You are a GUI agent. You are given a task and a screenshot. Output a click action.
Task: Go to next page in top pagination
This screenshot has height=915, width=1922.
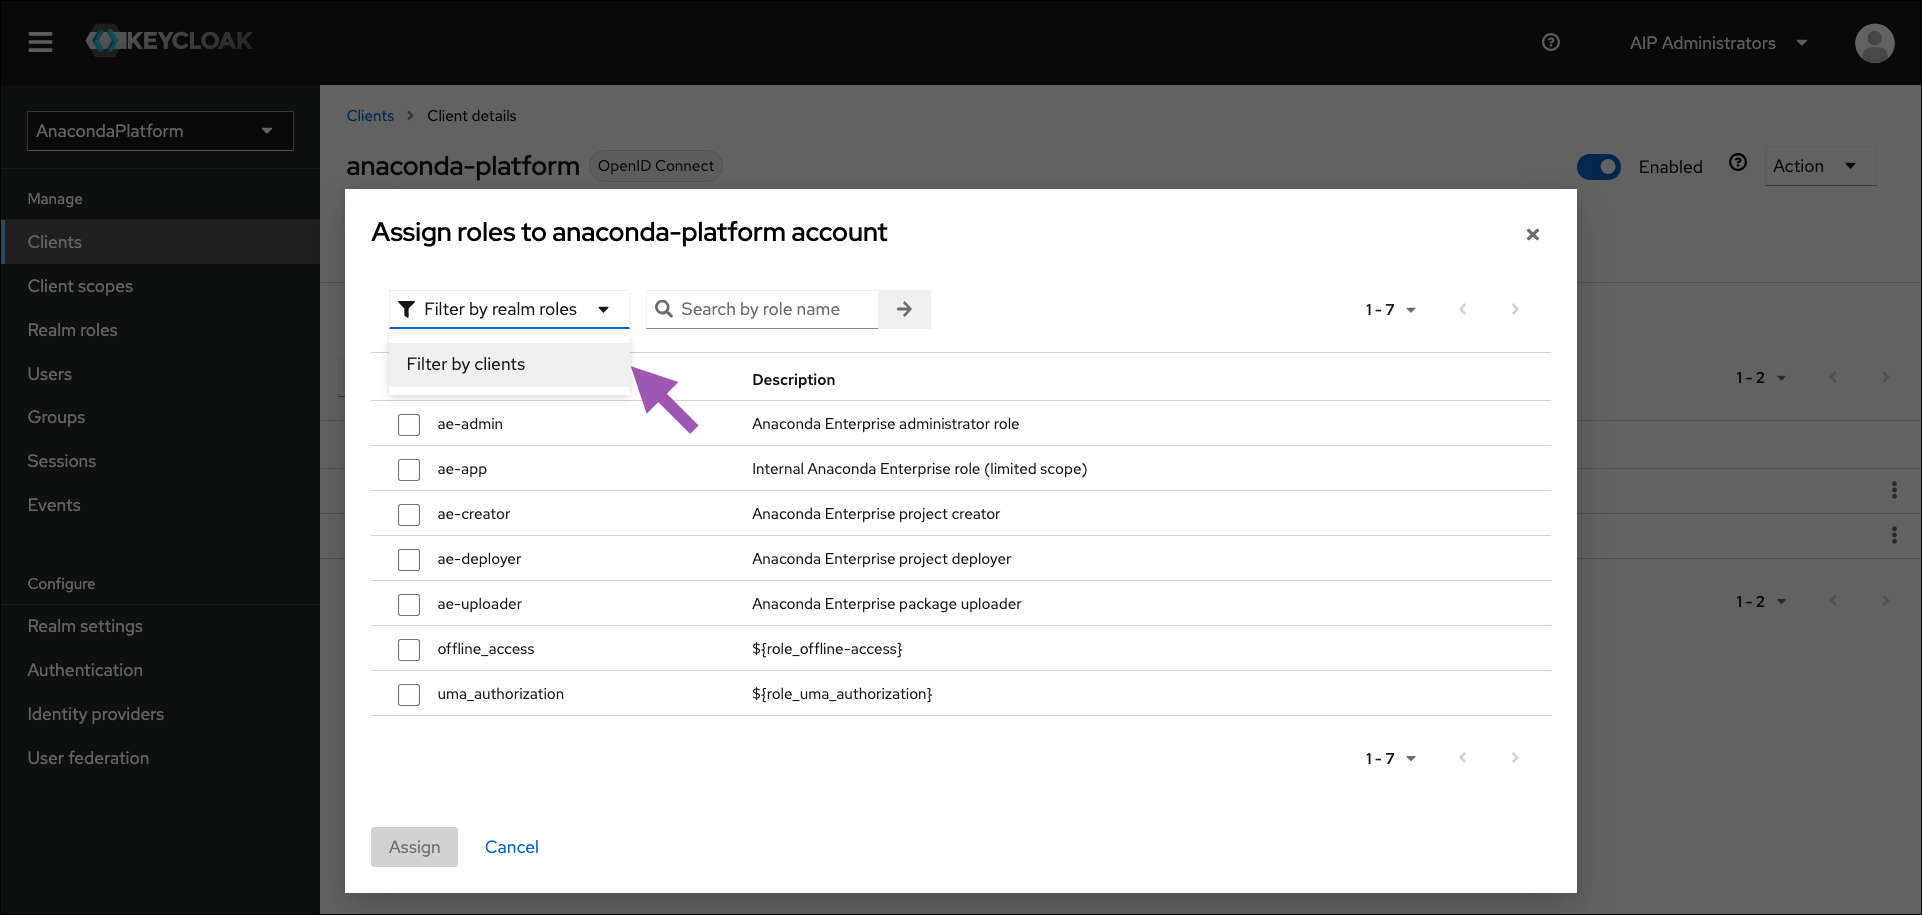click(1515, 309)
